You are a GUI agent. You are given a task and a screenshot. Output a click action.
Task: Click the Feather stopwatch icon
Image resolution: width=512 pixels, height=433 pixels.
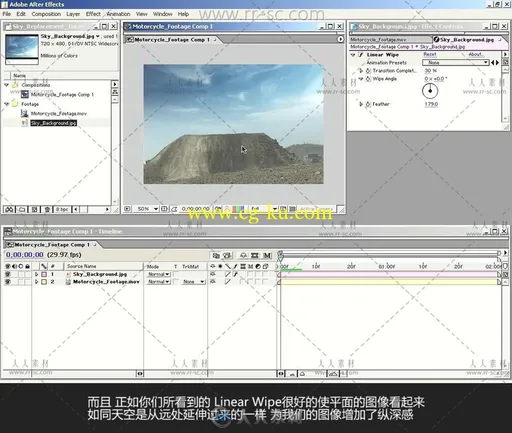tap(368, 104)
